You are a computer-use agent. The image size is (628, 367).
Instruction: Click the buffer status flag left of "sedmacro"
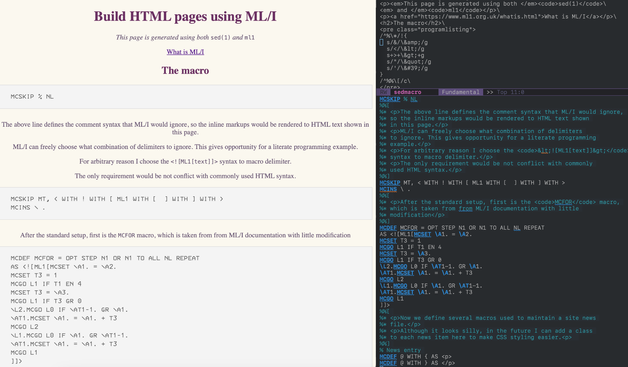[384, 92]
